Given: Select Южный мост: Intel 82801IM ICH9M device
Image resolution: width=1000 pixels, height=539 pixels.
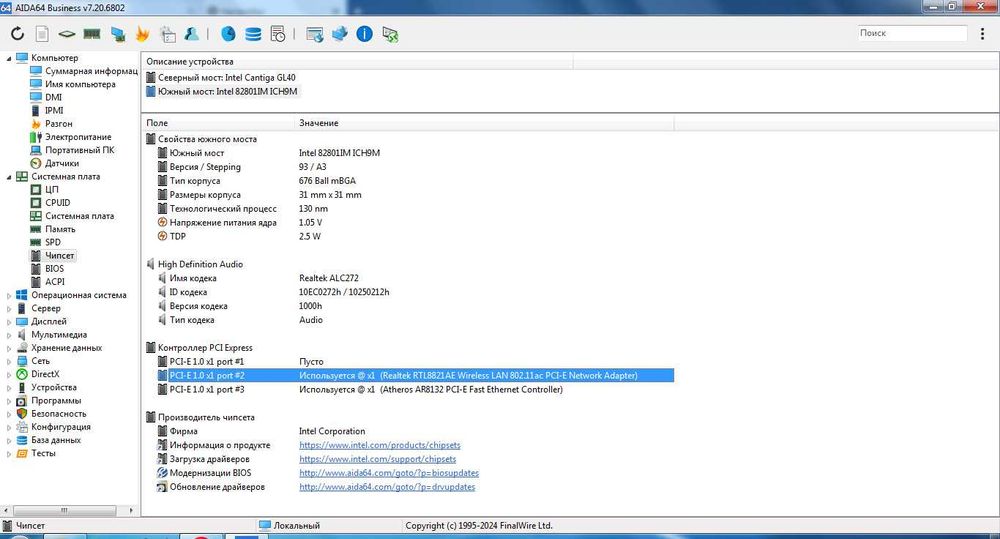Looking at the screenshot, I should coord(221,91).
